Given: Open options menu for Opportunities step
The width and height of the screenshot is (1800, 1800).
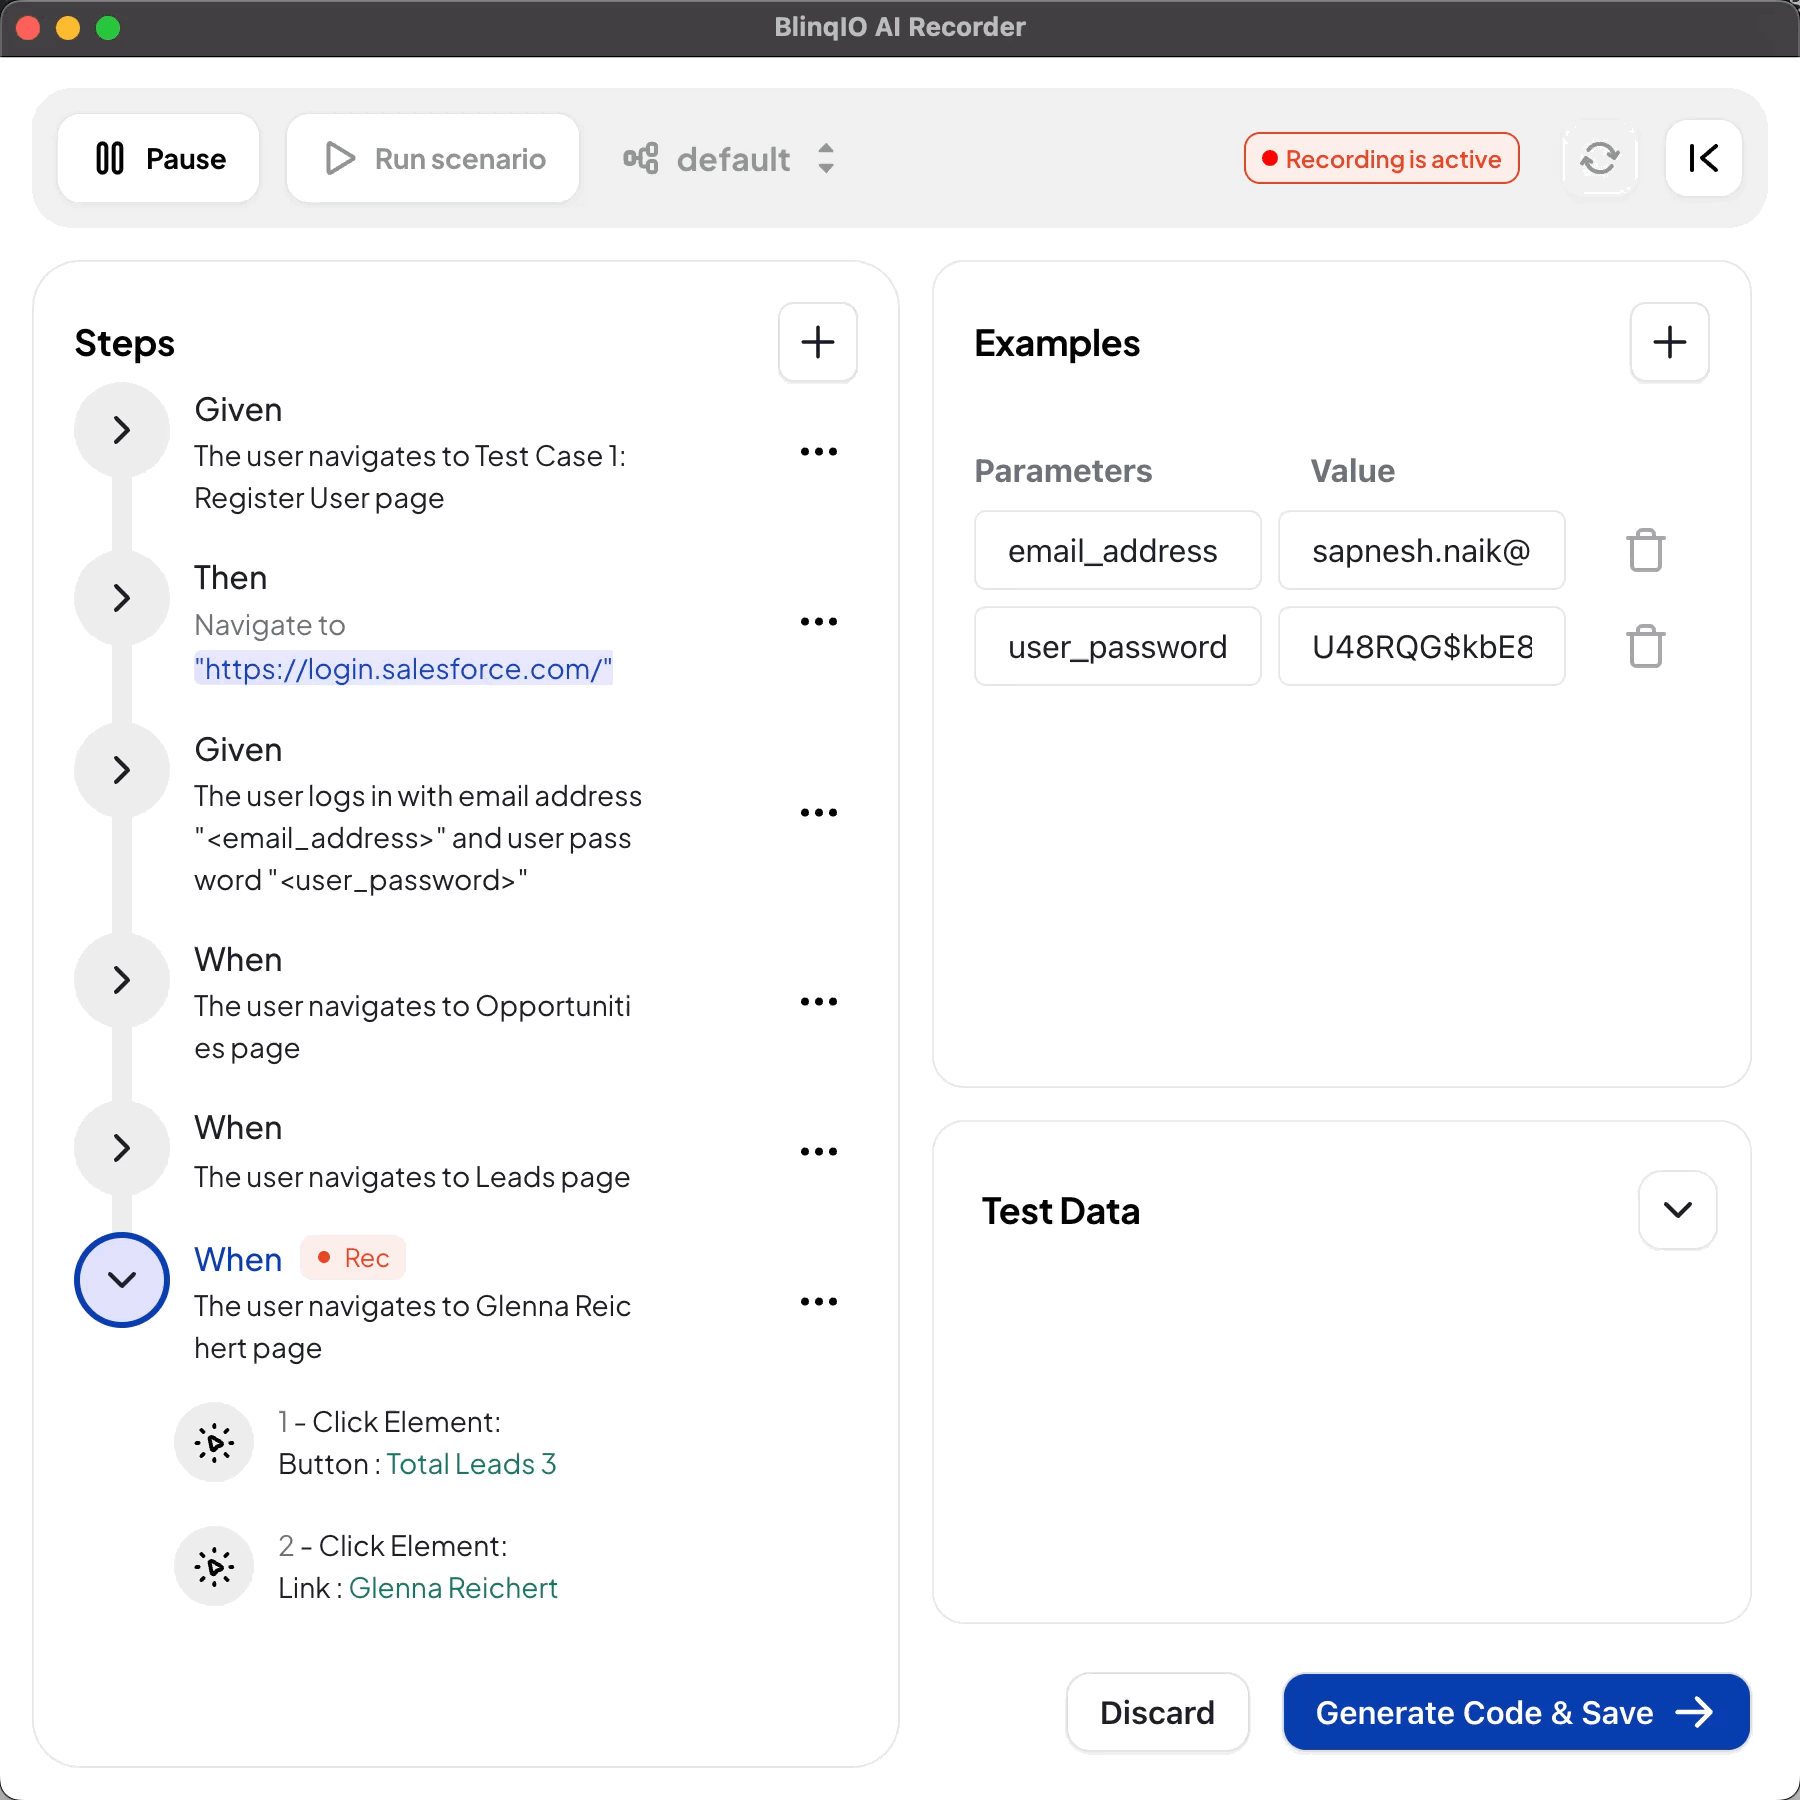Looking at the screenshot, I should pos(819,1002).
